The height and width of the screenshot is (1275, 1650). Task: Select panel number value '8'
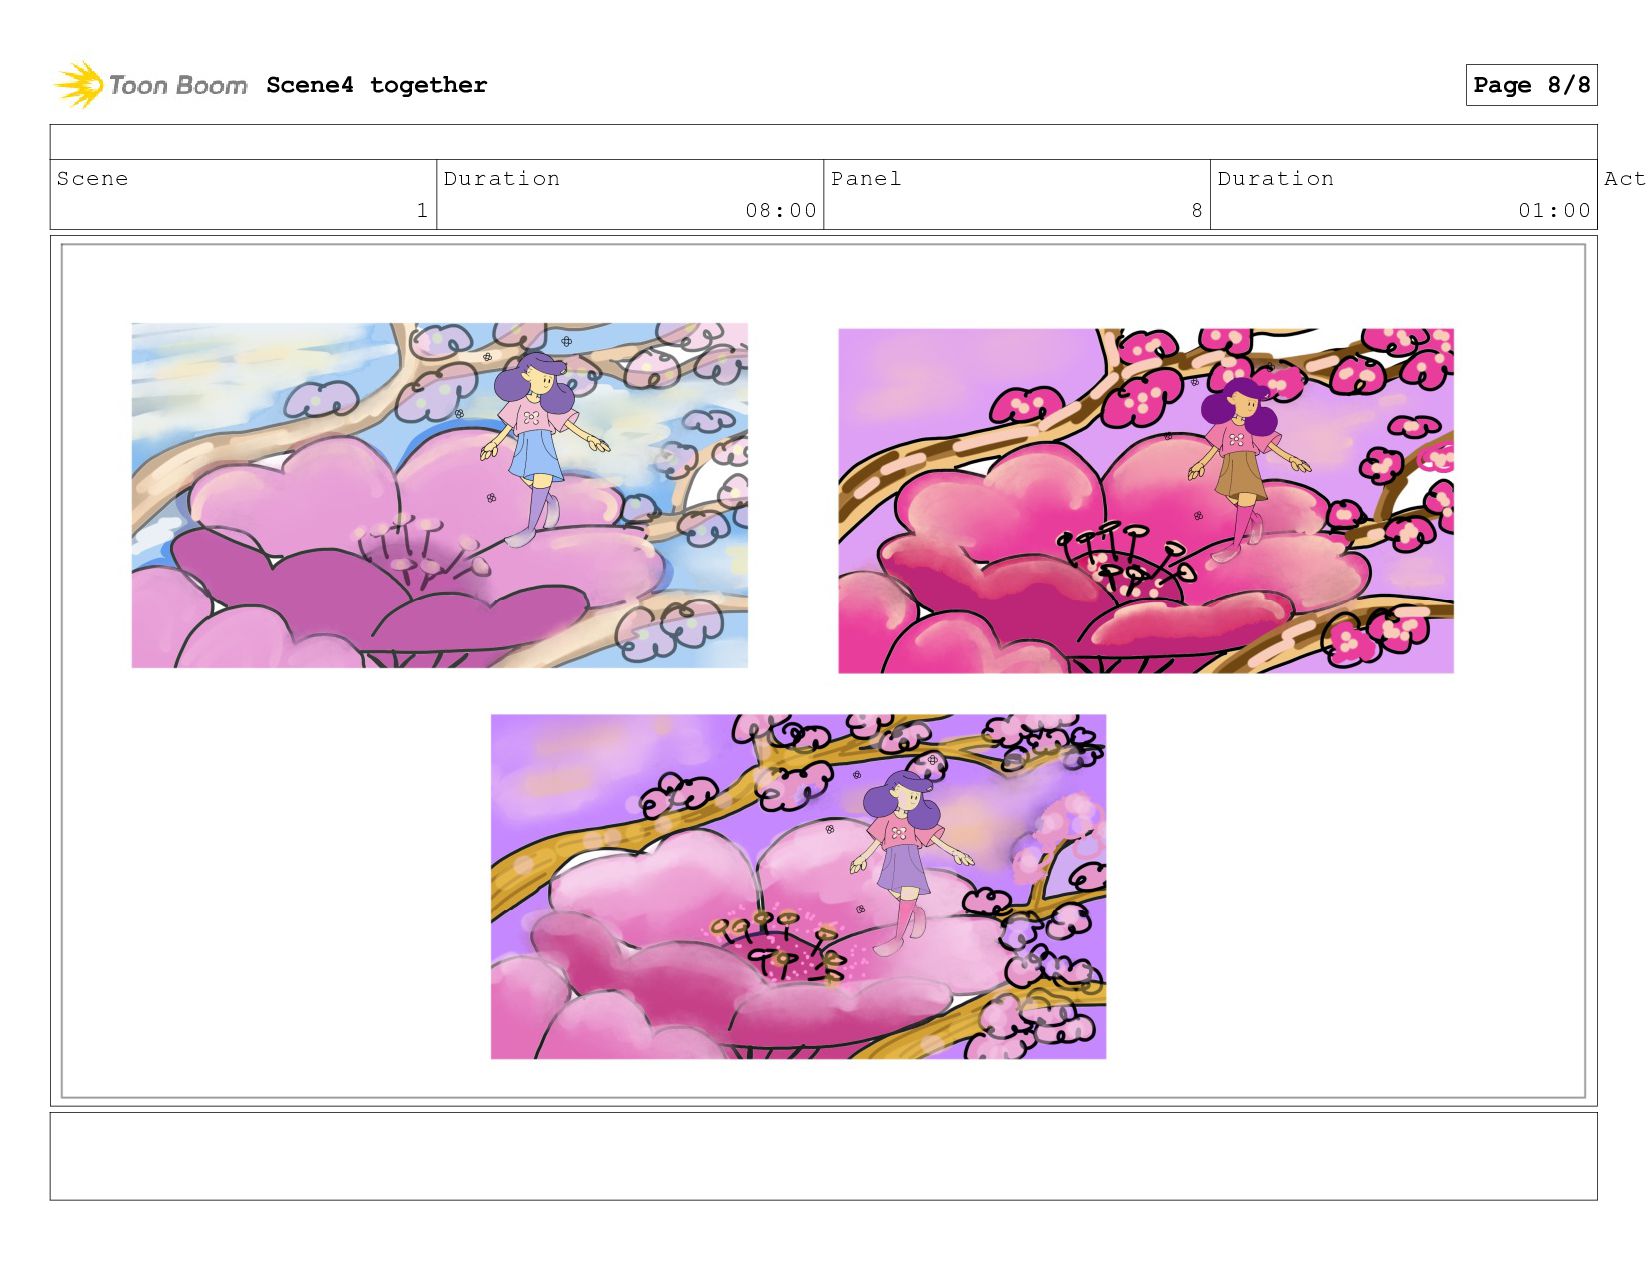point(1197,210)
